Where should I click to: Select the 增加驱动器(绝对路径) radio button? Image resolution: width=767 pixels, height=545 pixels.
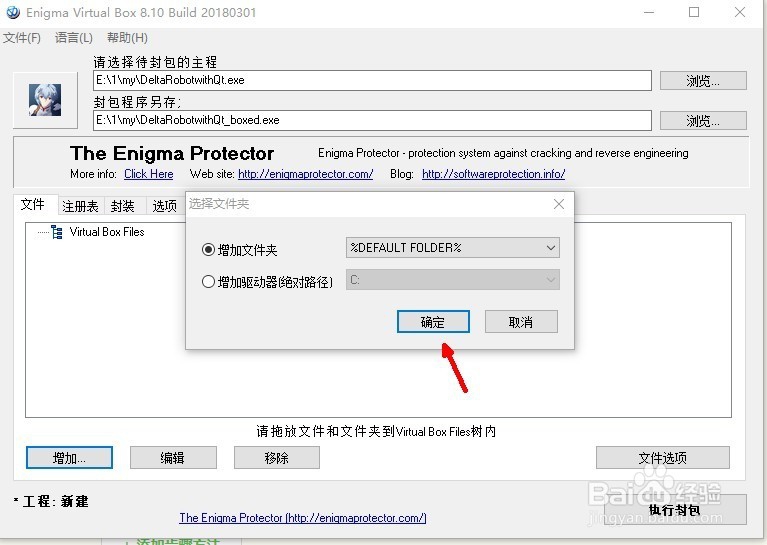[x=208, y=282]
